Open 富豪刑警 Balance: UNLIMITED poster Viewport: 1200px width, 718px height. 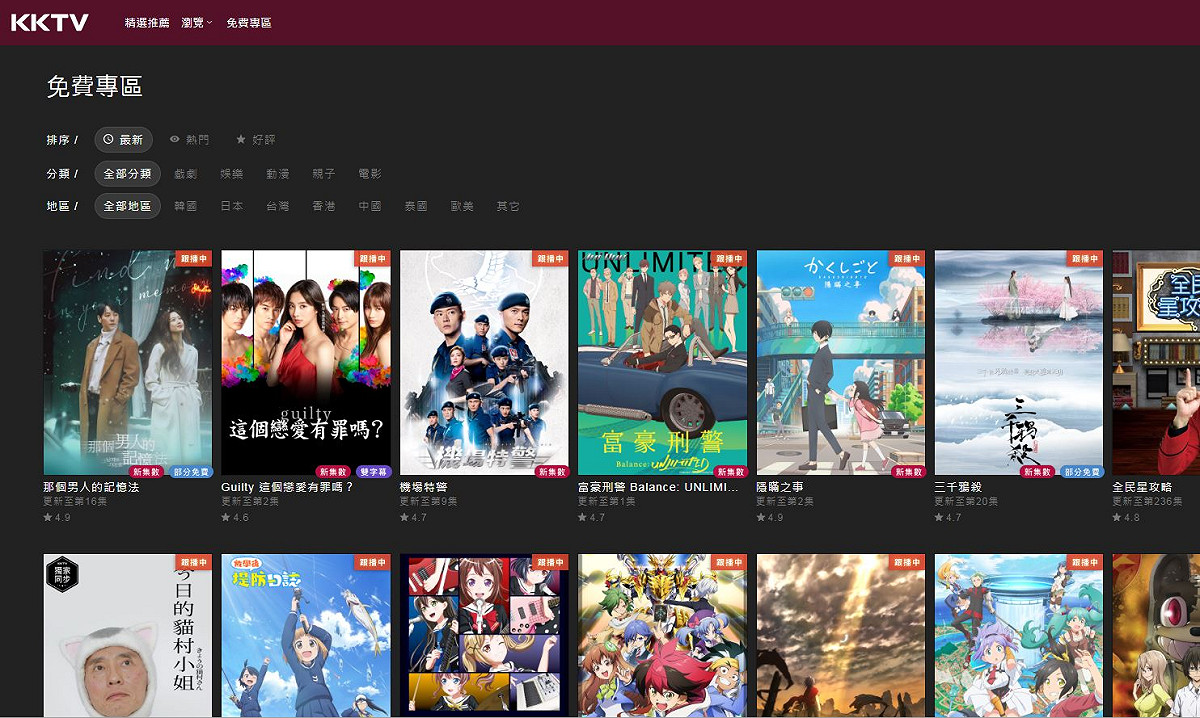(662, 362)
